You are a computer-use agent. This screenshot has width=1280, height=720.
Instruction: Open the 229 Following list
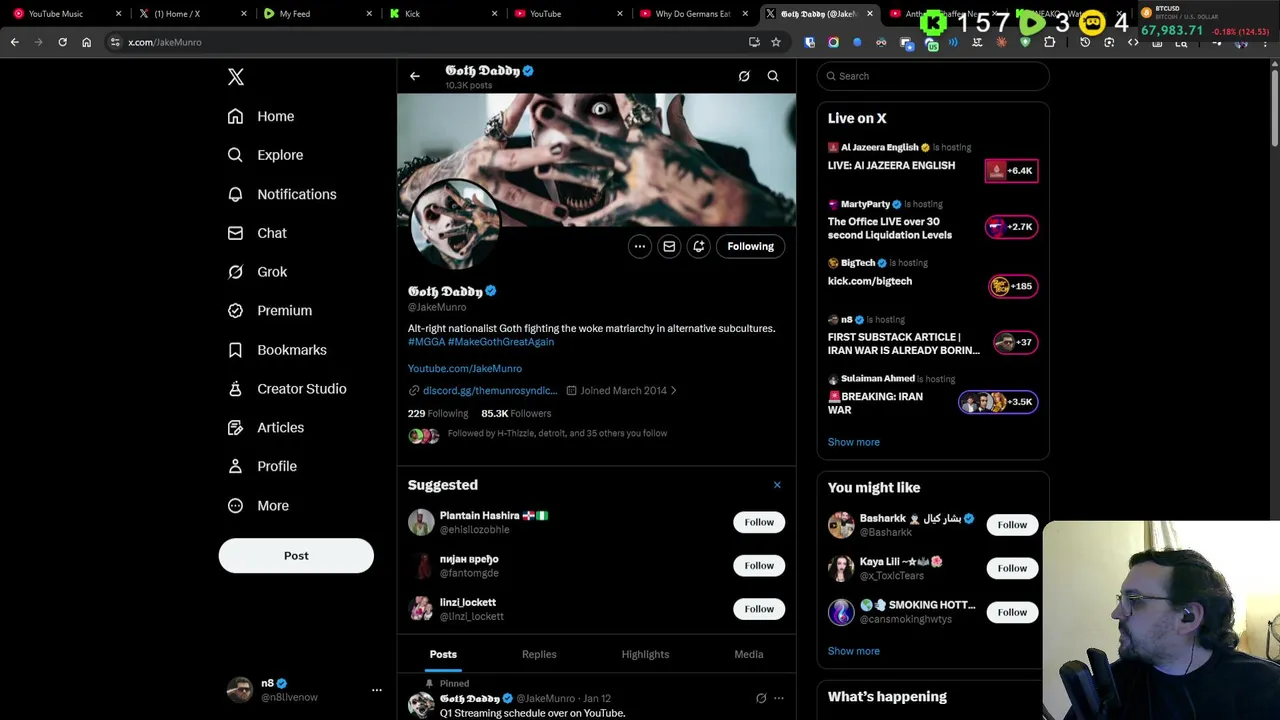(x=438, y=413)
